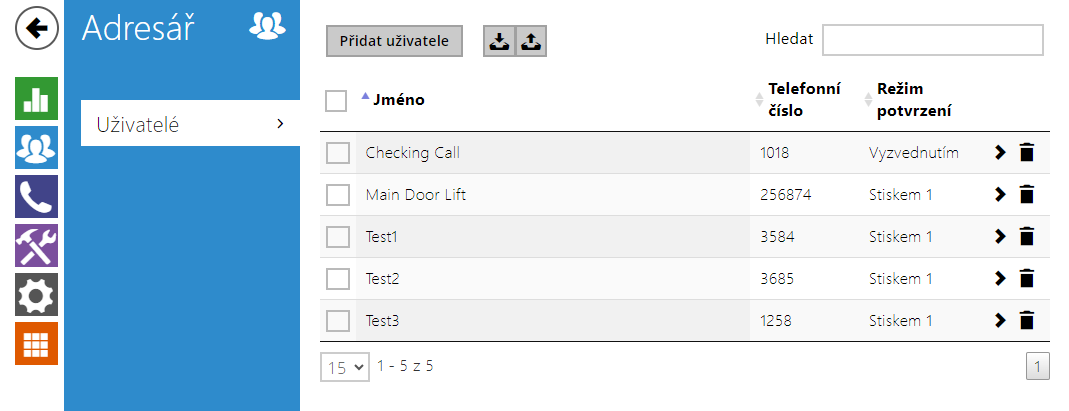Image resolution: width=1069 pixels, height=411 pixels.
Task: Open the phone calling section icon
Action: (x=37, y=196)
